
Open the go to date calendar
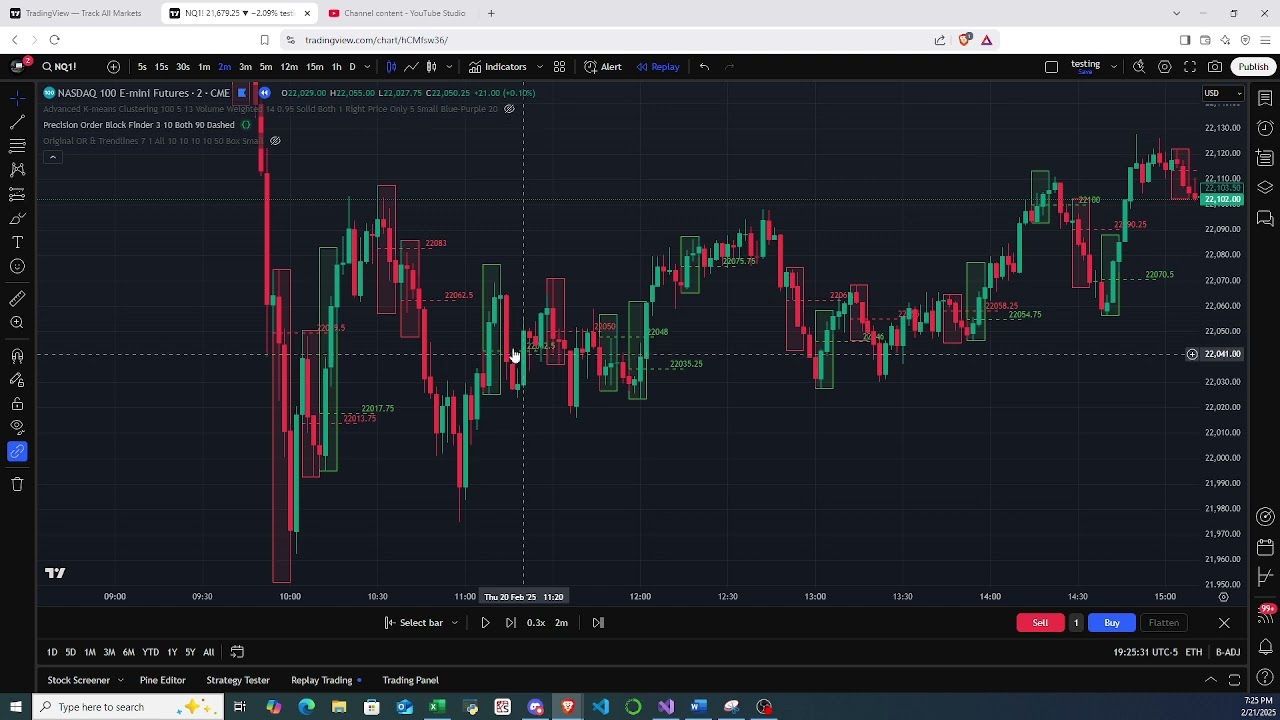click(x=237, y=652)
